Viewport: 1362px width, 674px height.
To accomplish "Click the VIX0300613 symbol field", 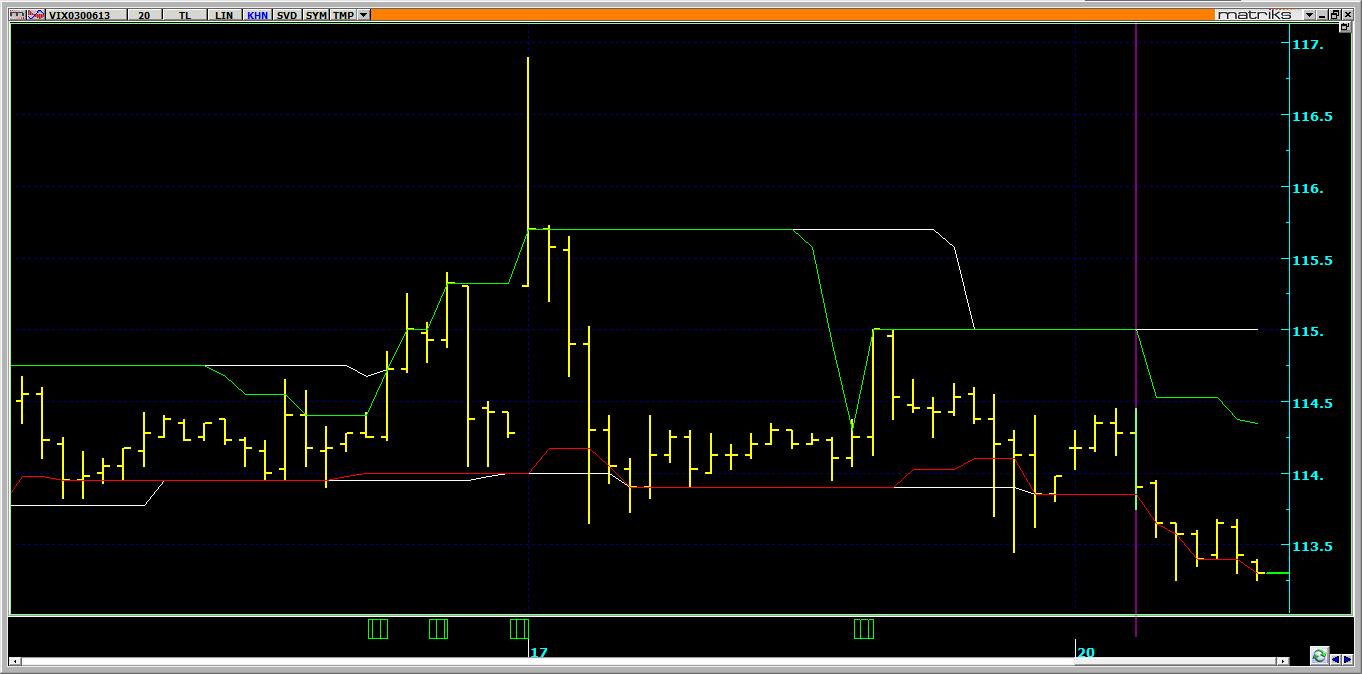I will 87,15.
